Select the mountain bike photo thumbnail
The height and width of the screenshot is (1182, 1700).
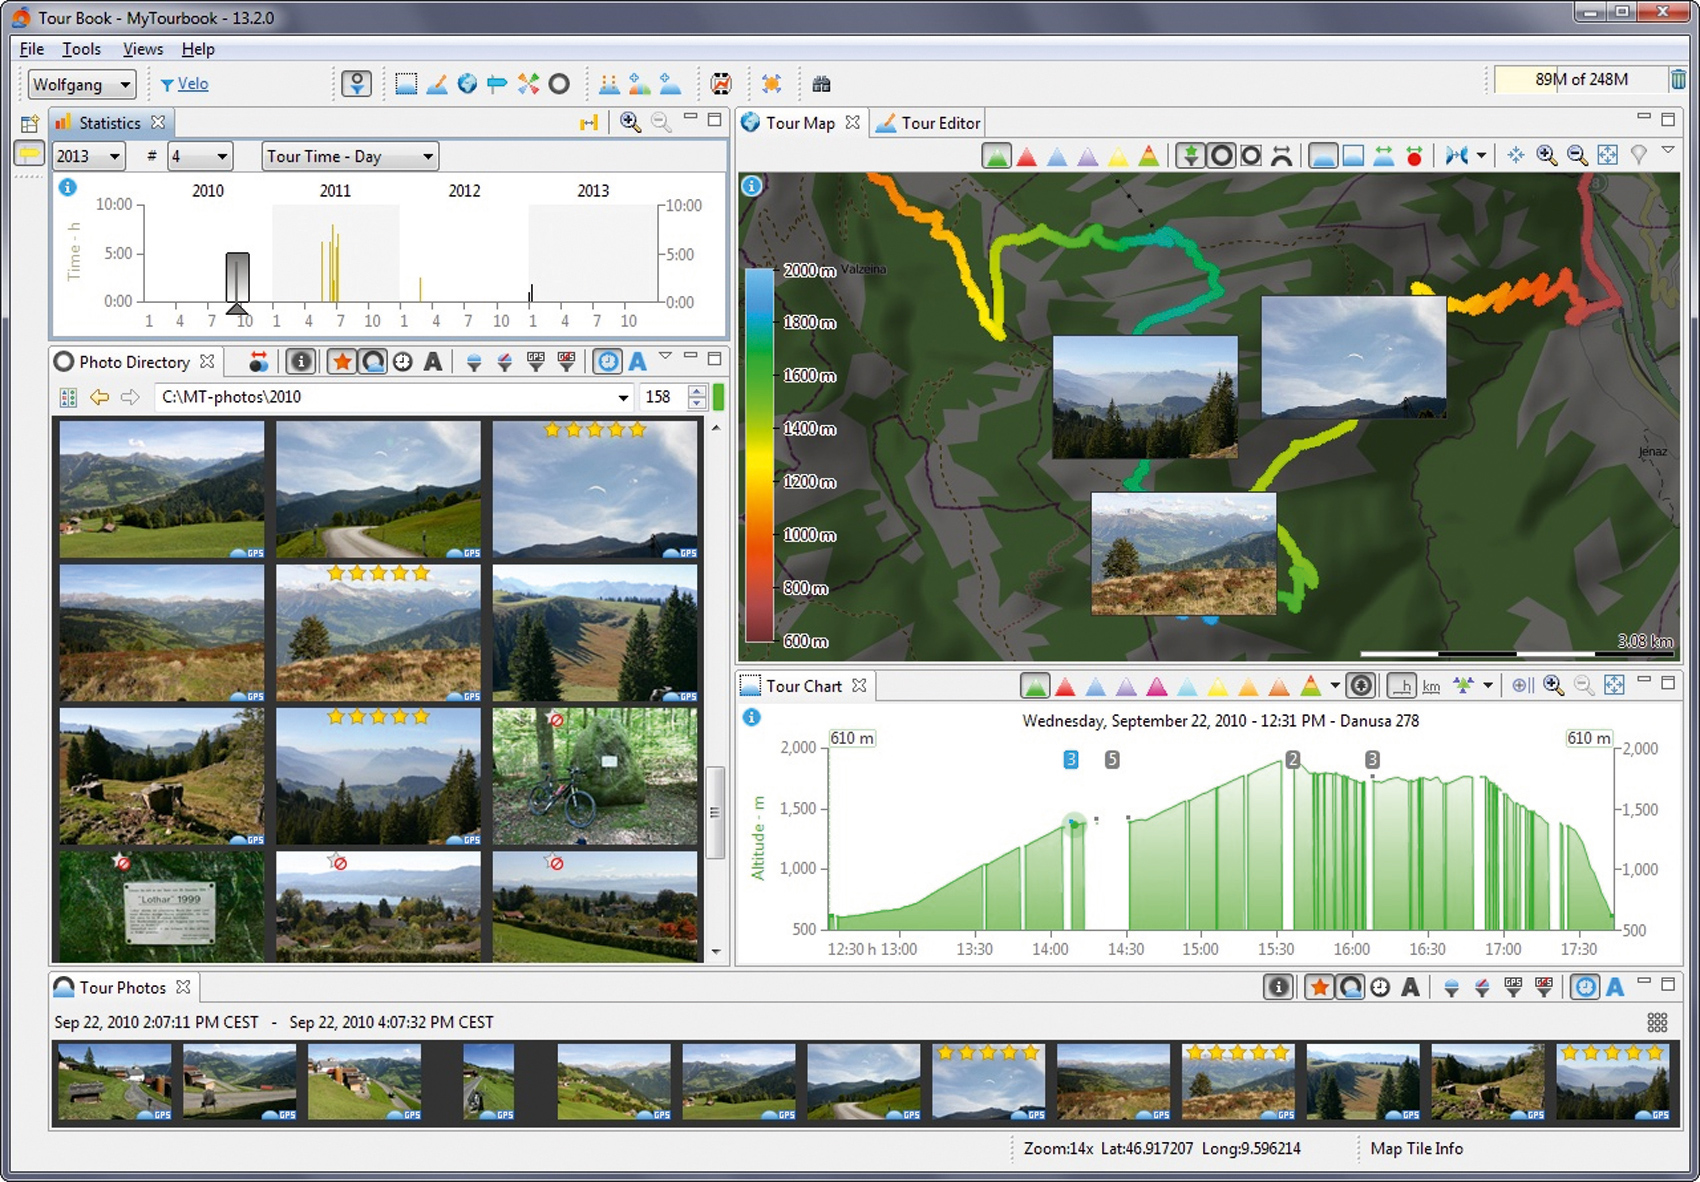click(x=595, y=777)
